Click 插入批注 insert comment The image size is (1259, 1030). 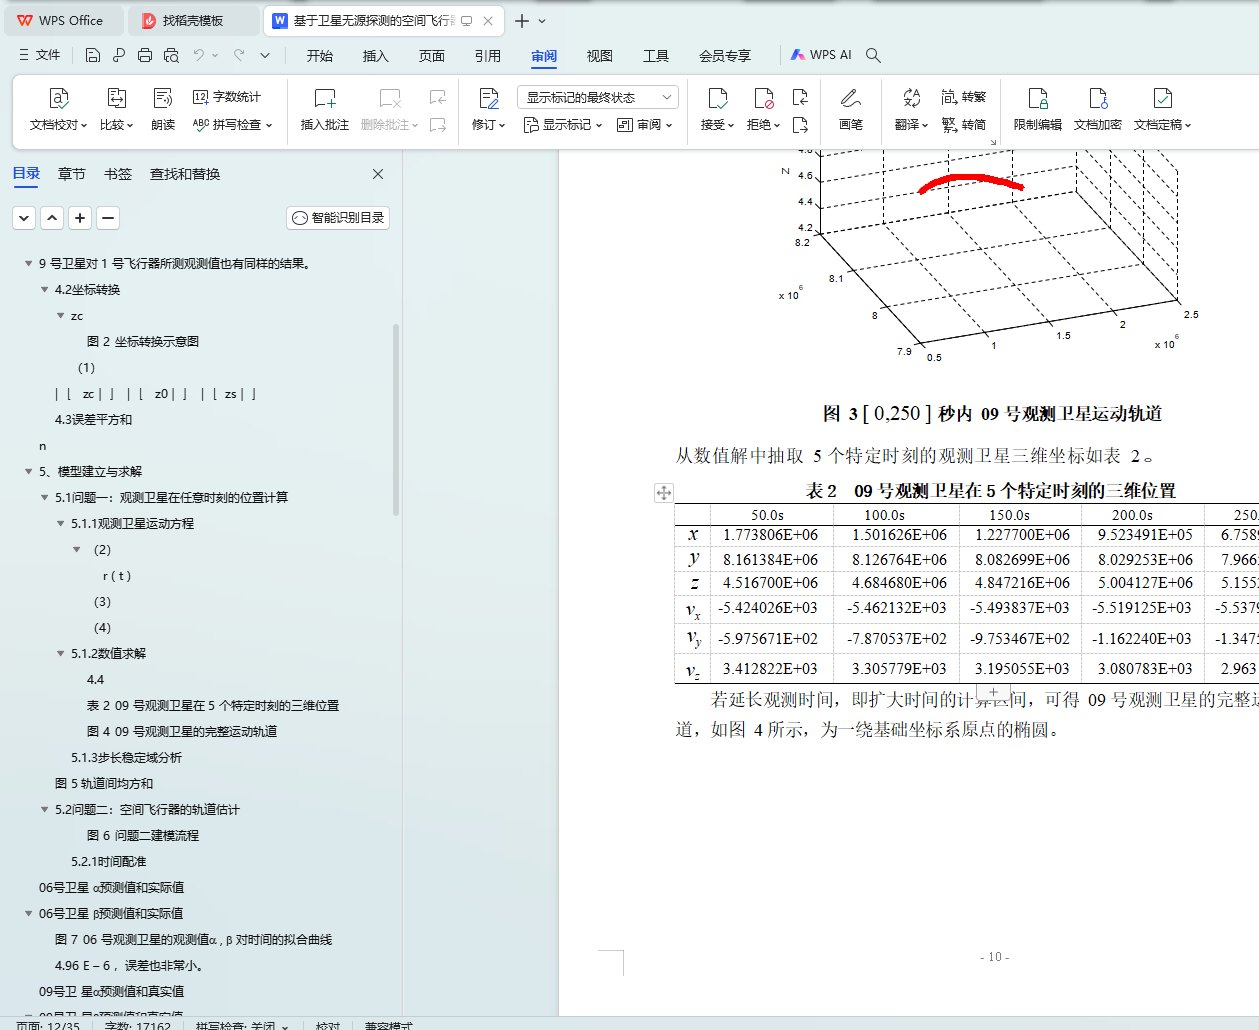[325, 110]
